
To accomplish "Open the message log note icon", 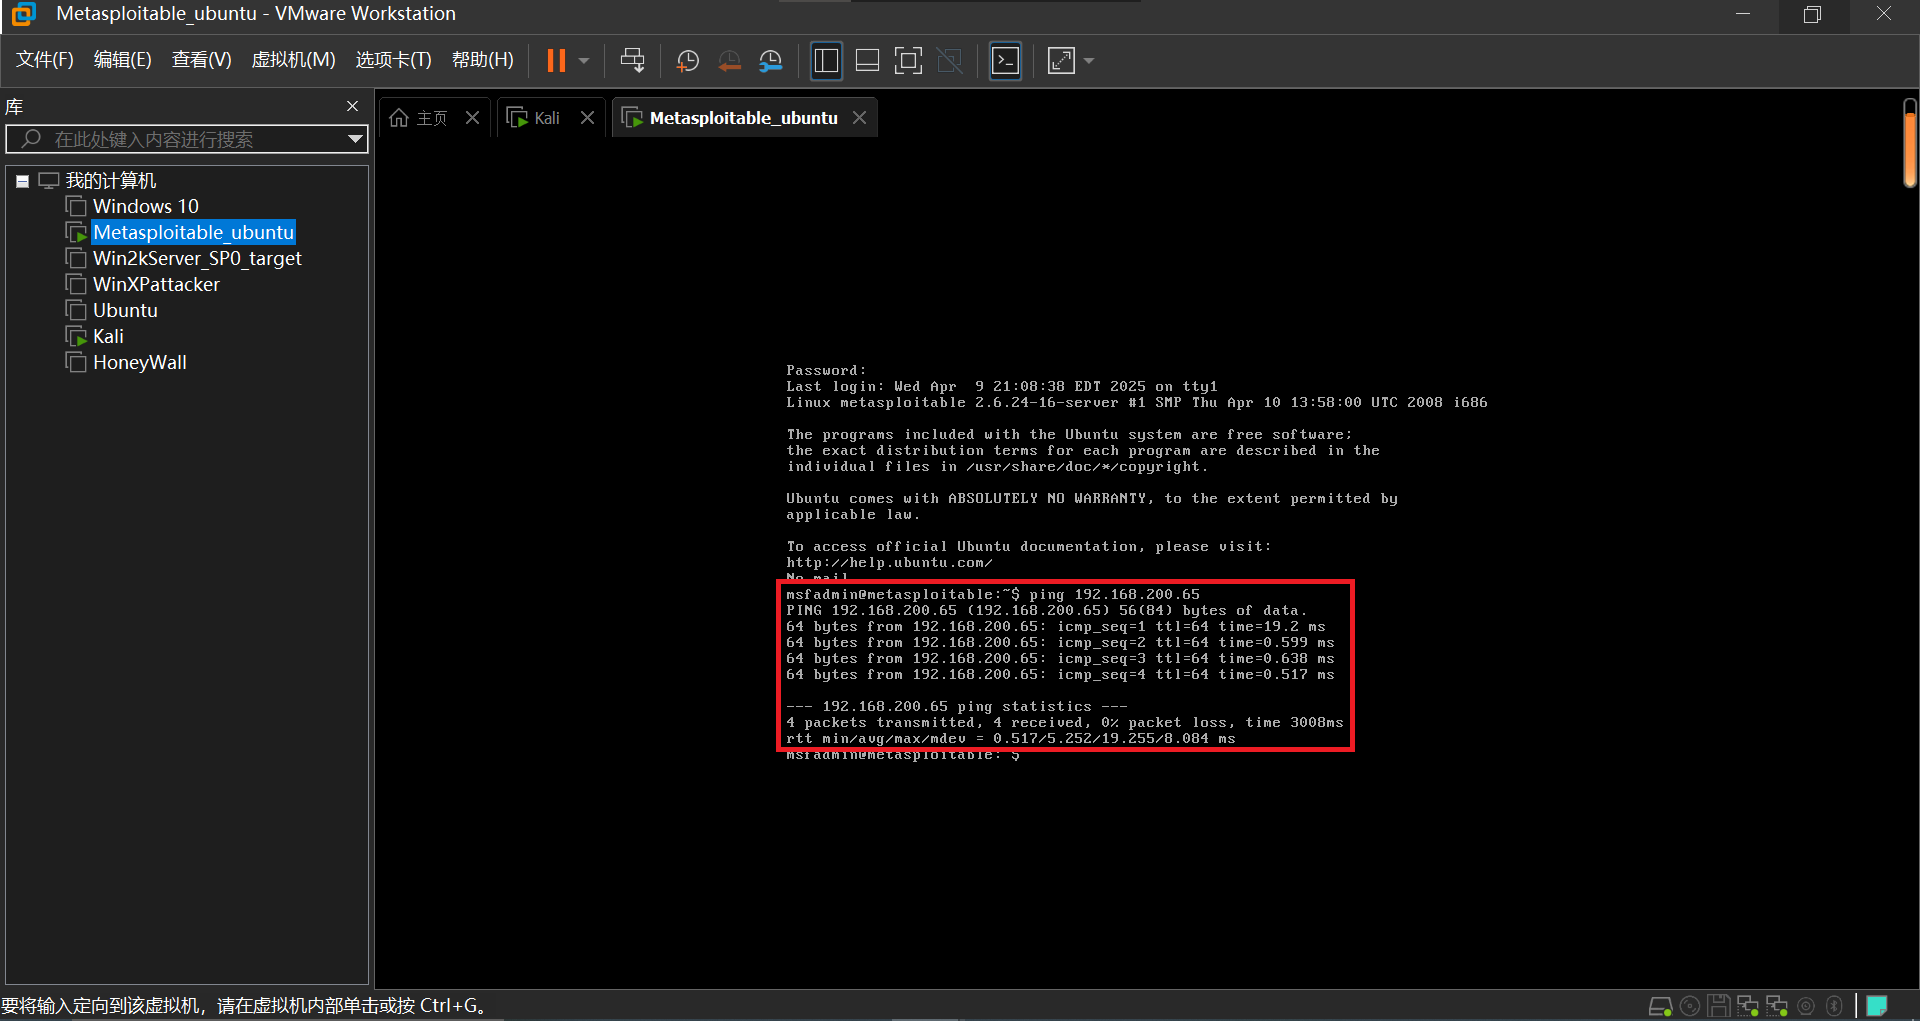I will (x=1877, y=1006).
